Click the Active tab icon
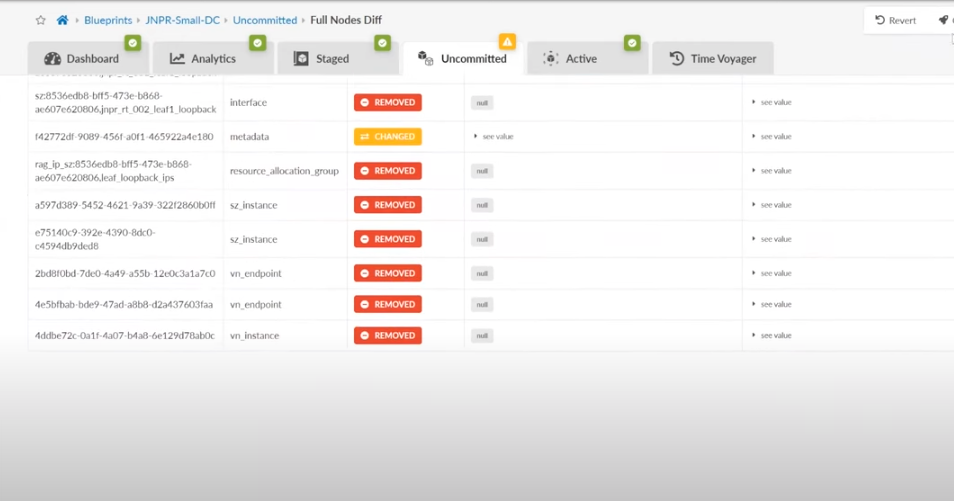Viewport: 954px width, 501px height. coord(551,58)
